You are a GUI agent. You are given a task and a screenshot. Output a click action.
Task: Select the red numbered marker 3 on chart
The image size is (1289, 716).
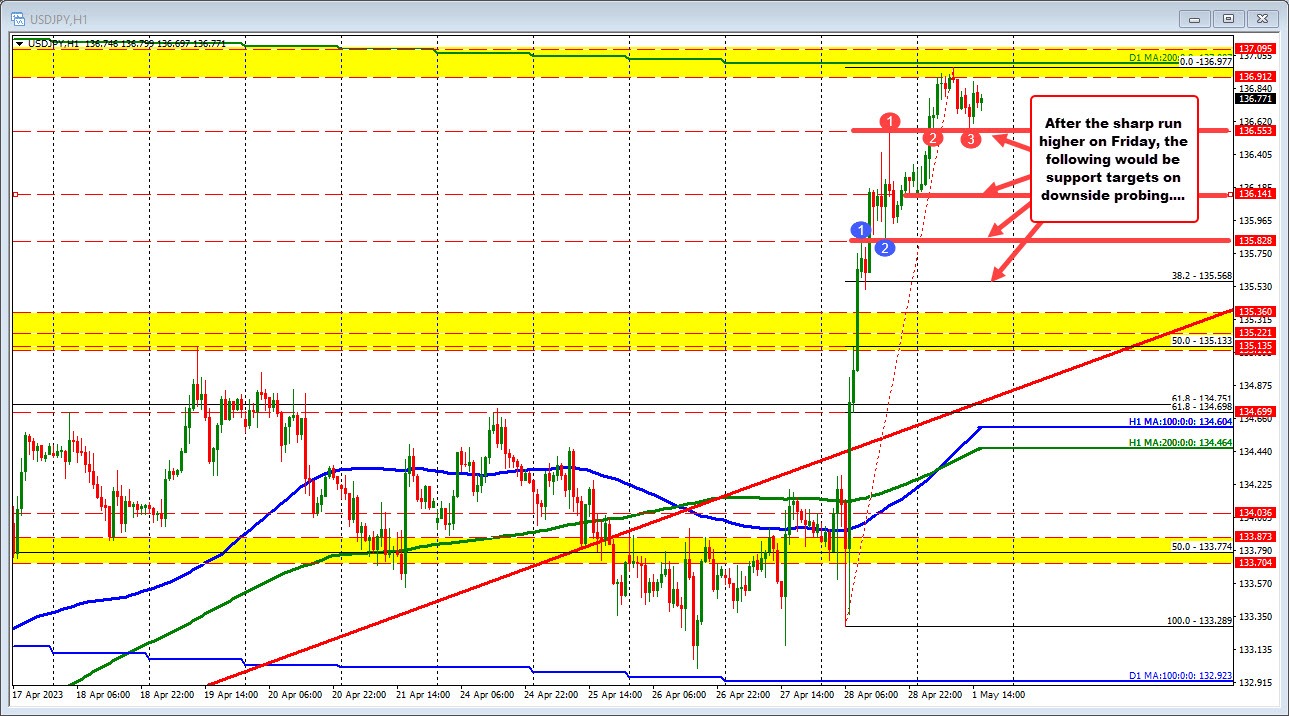coord(970,139)
